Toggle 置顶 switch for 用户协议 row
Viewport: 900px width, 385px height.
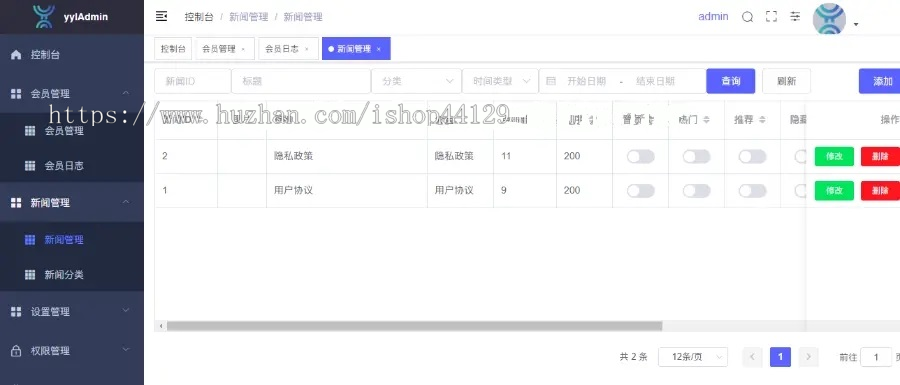pos(641,191)
